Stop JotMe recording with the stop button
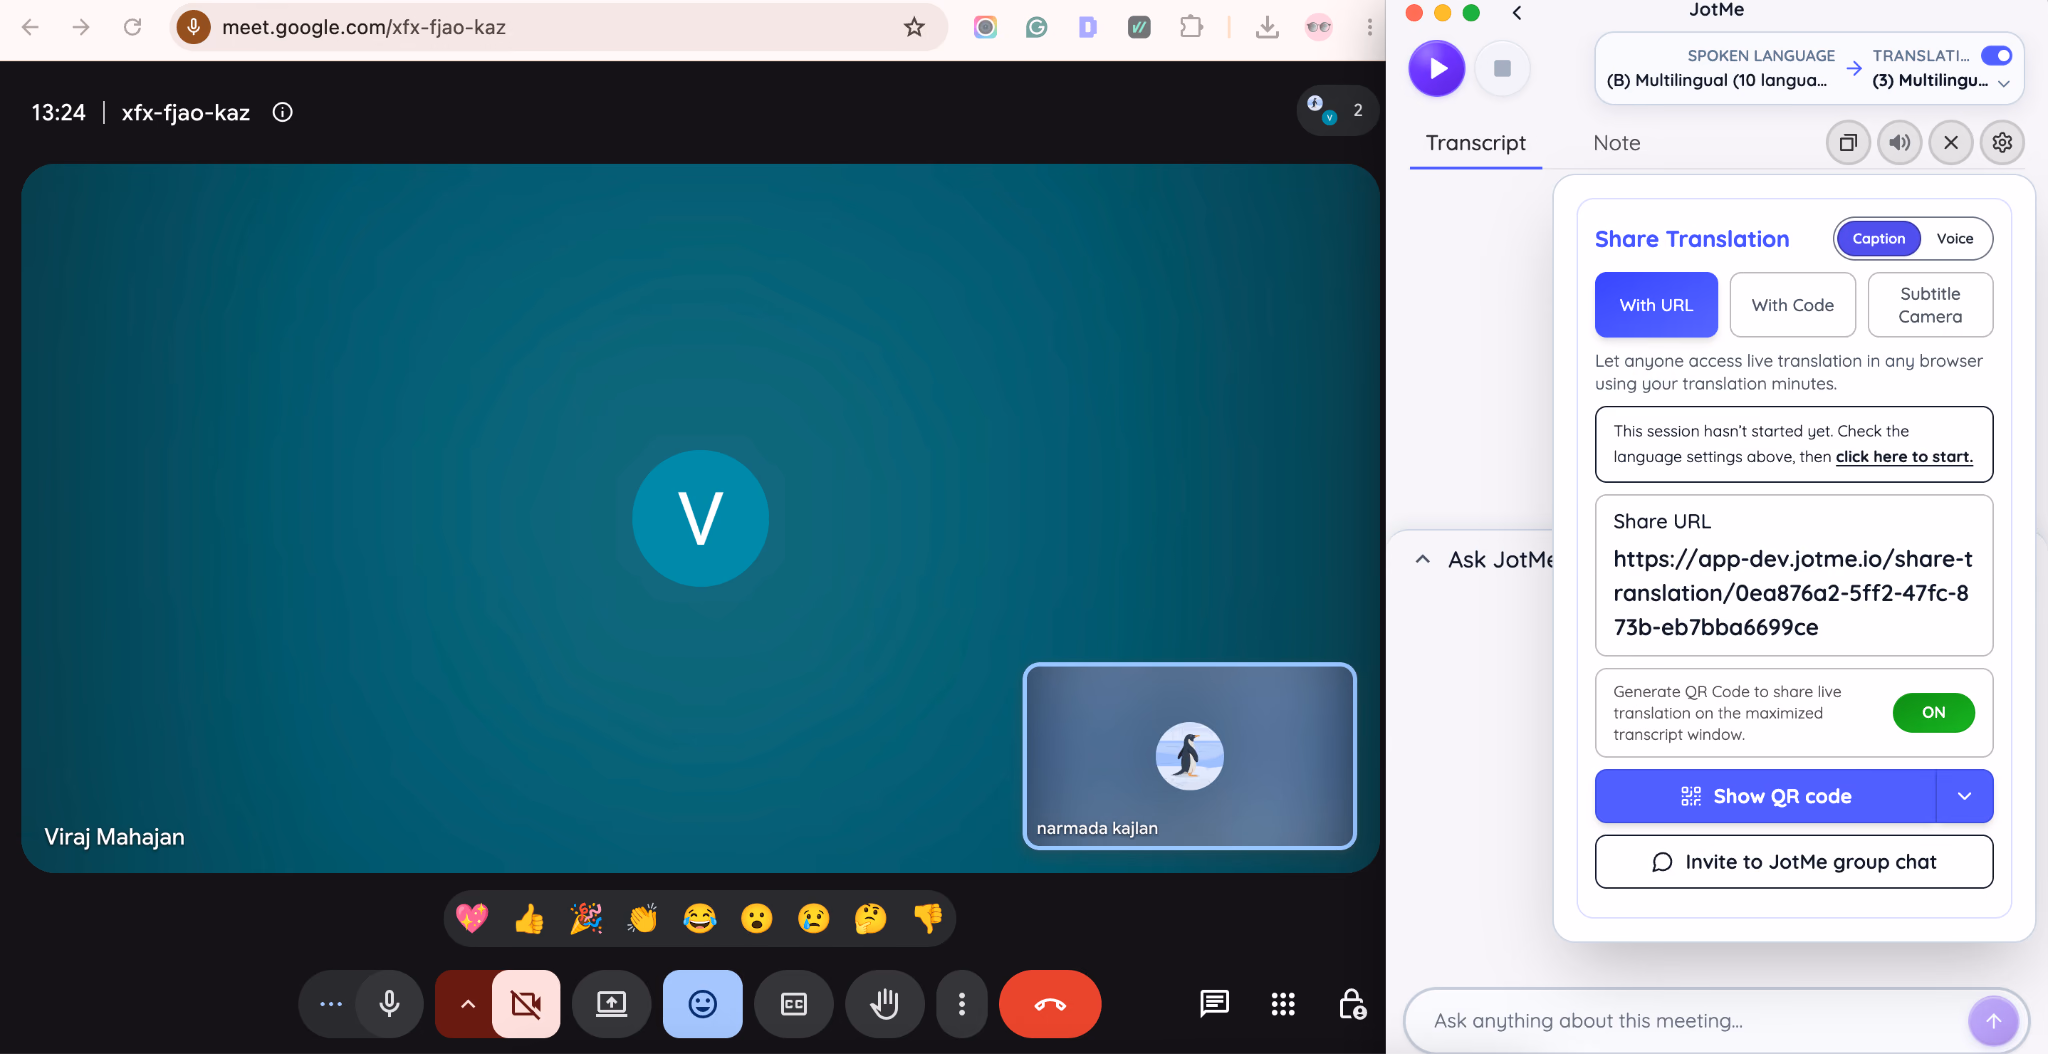This screenshot has width=2048, height=1054. point(1502,68)
